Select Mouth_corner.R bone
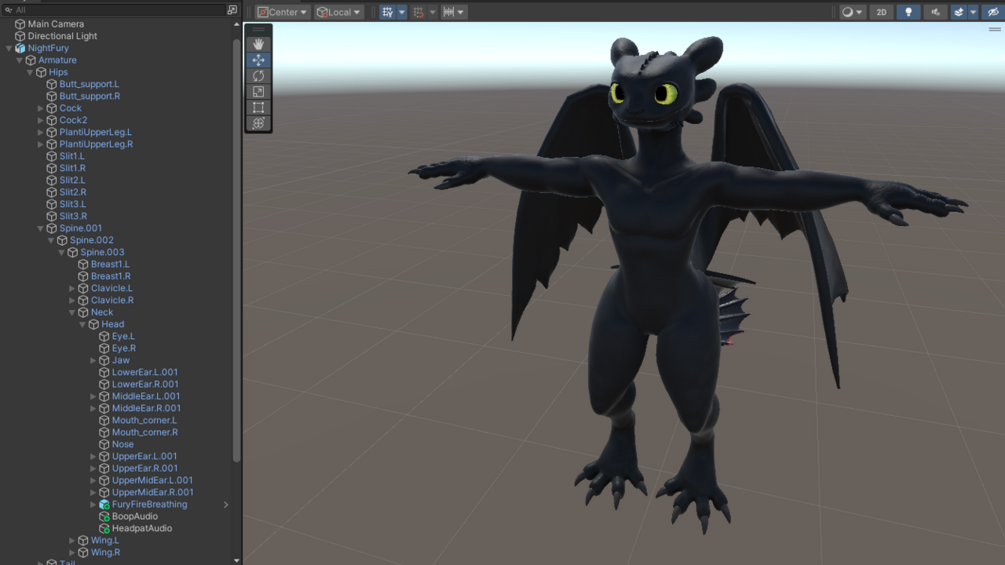 [145, 432]
